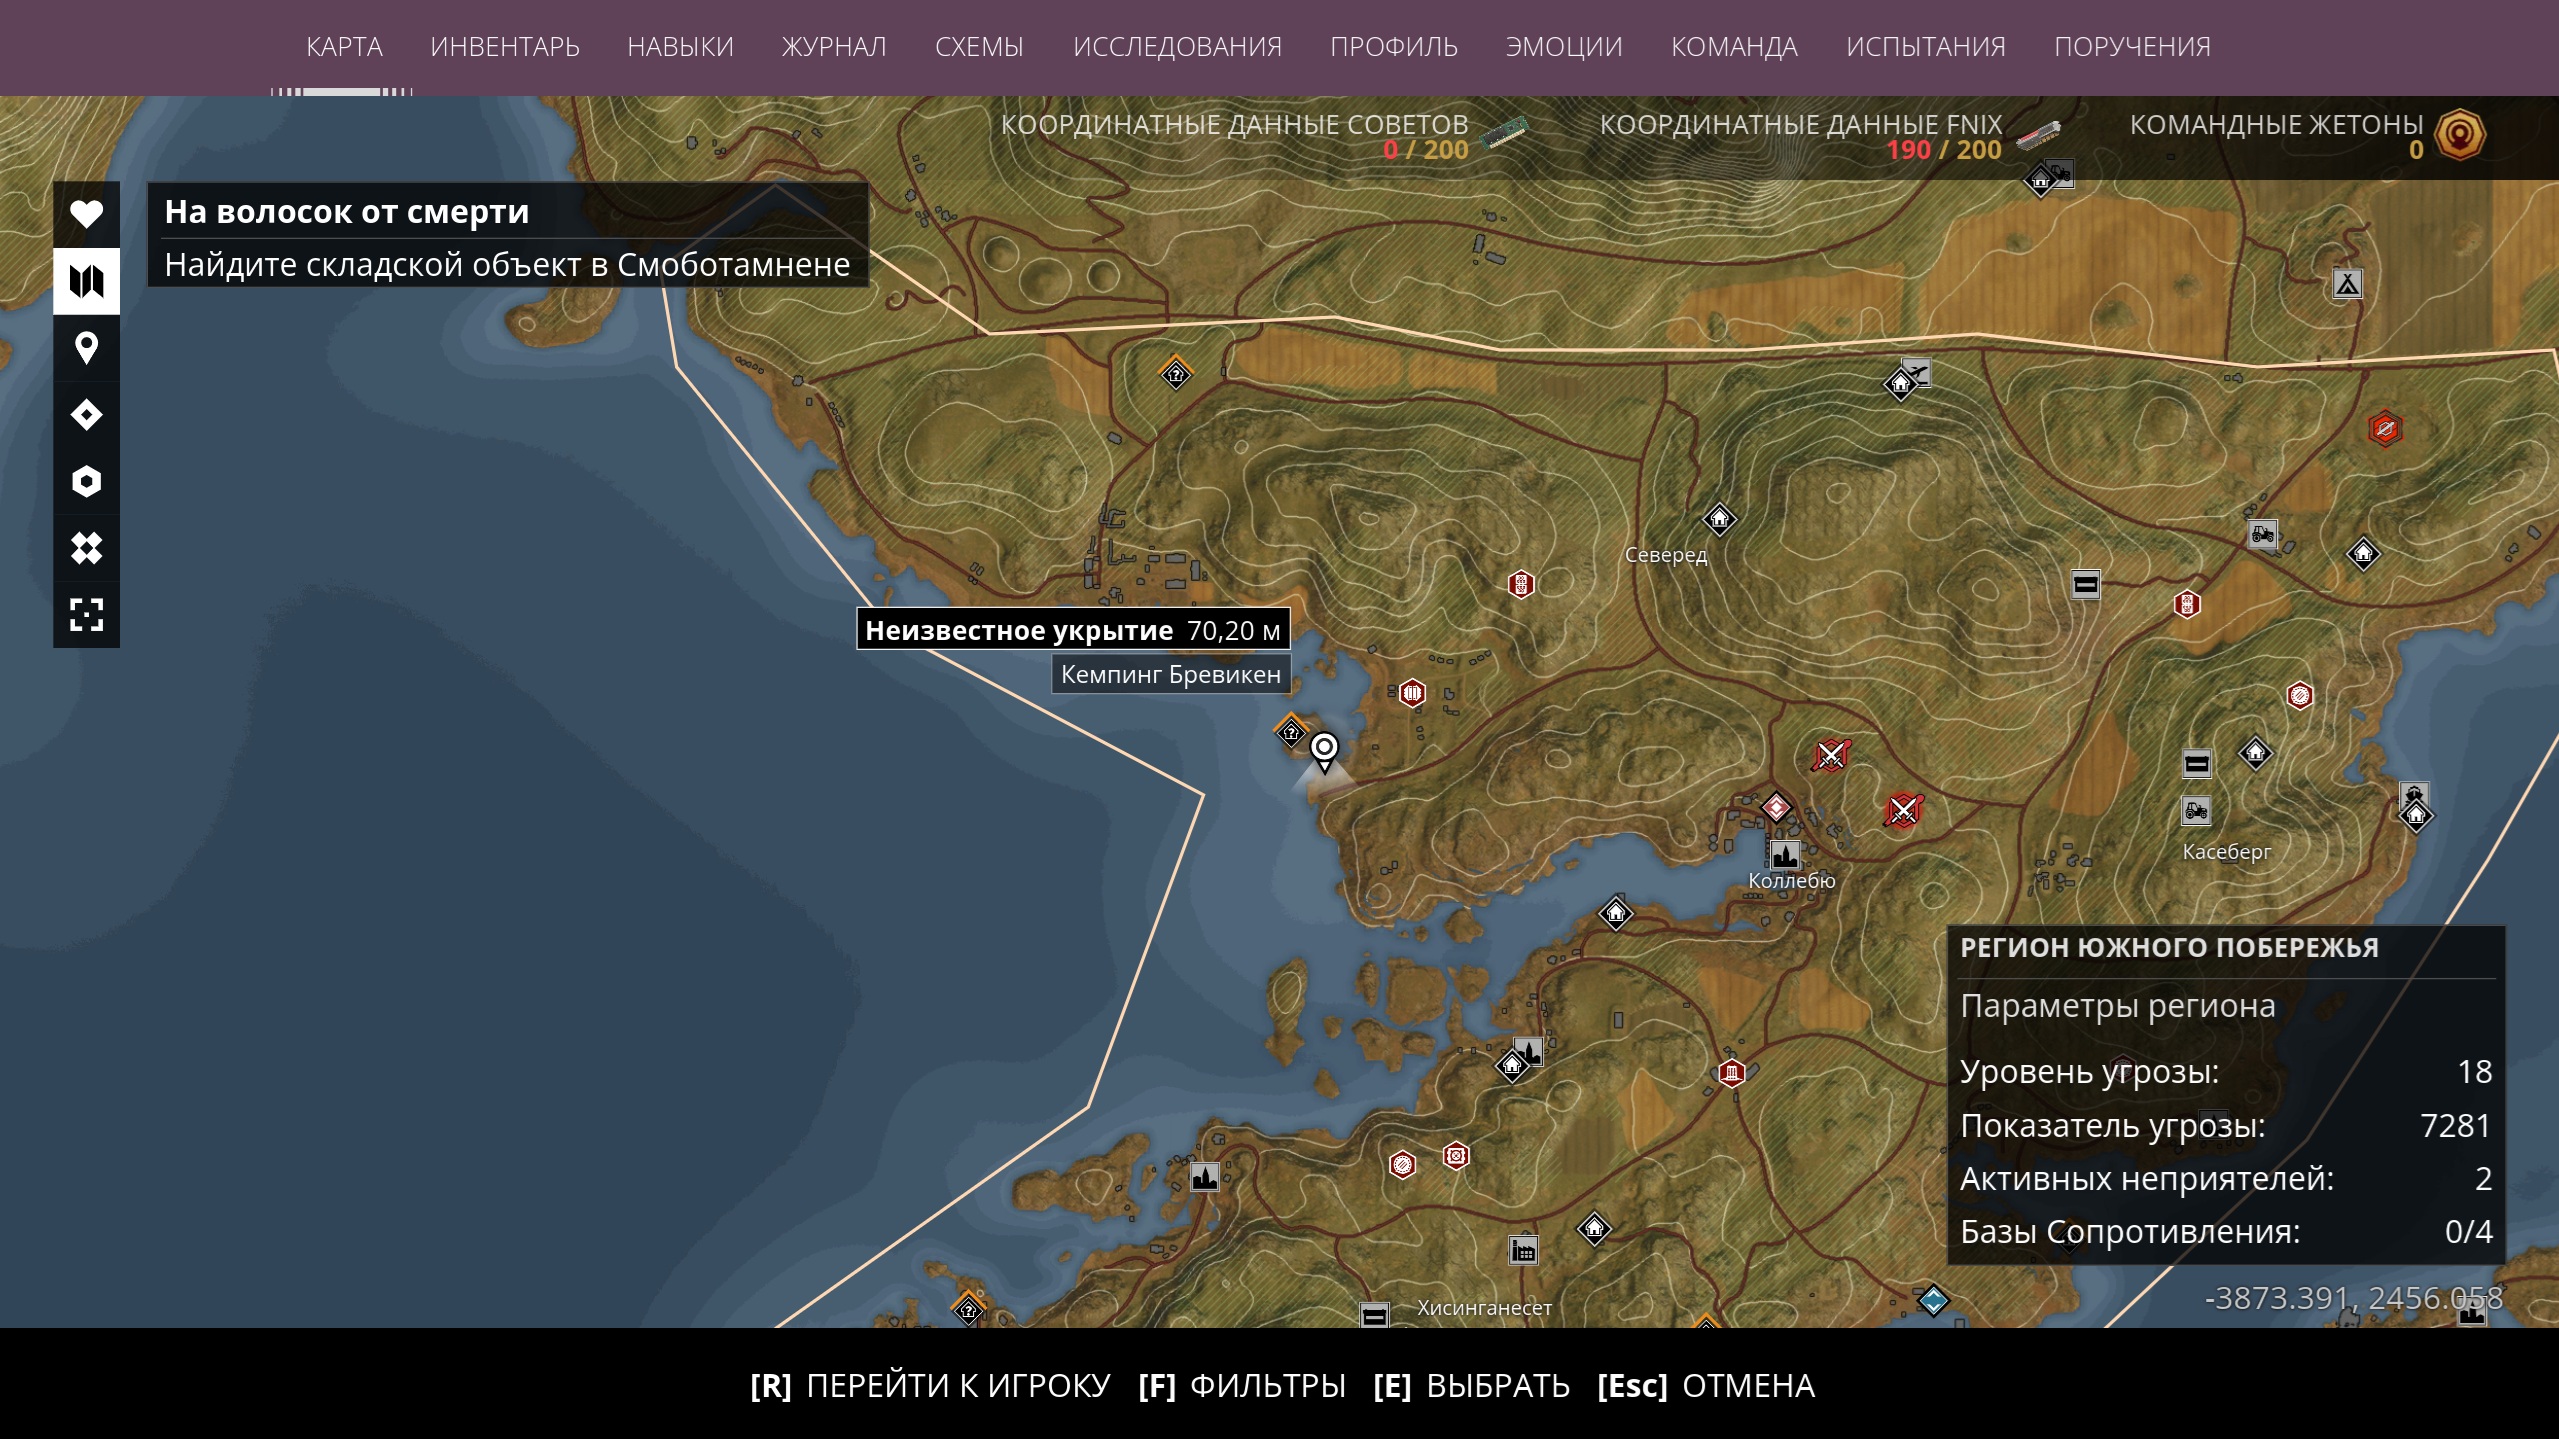Open the ЖУРНАЛ tab

click(834, 47)
